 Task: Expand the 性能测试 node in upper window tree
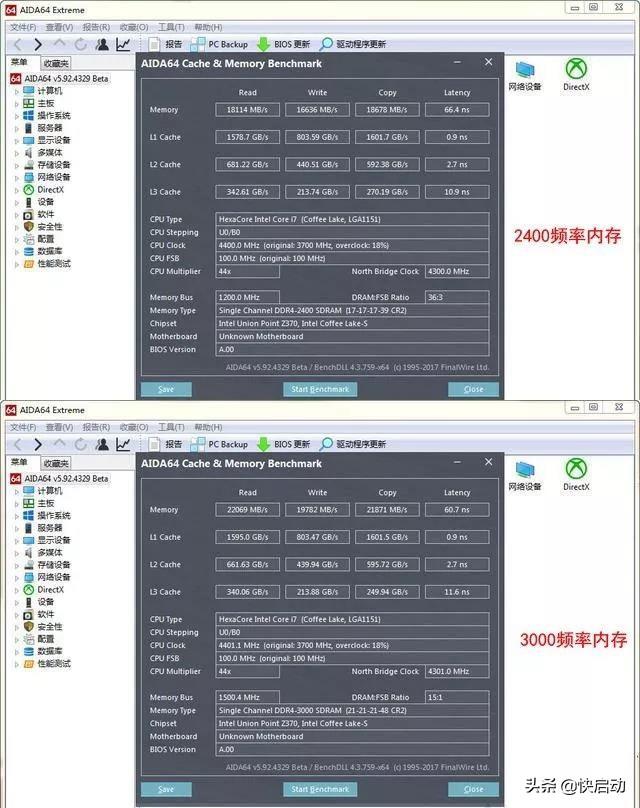tap(16, 264)
